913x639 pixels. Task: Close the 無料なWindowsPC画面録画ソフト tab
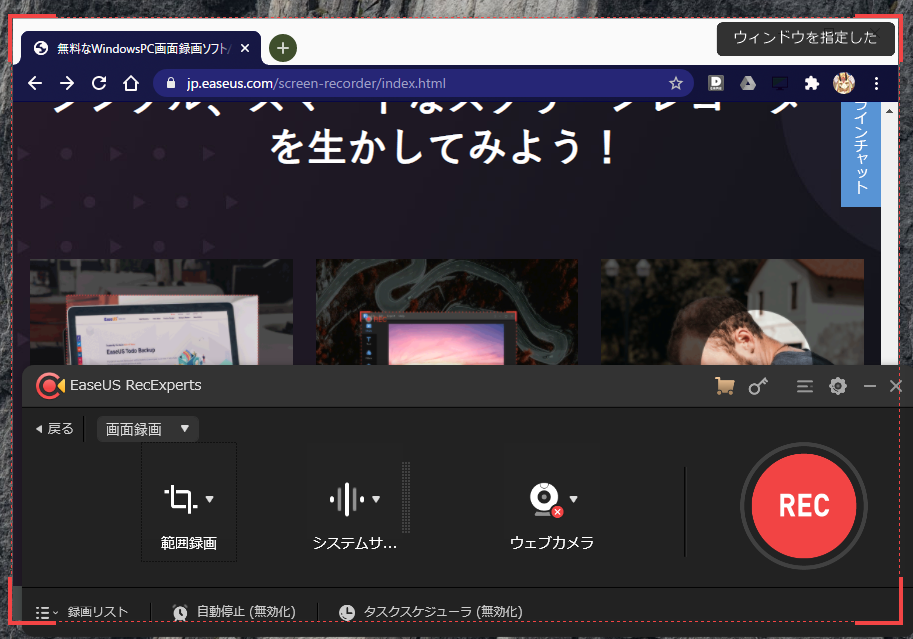245,48
